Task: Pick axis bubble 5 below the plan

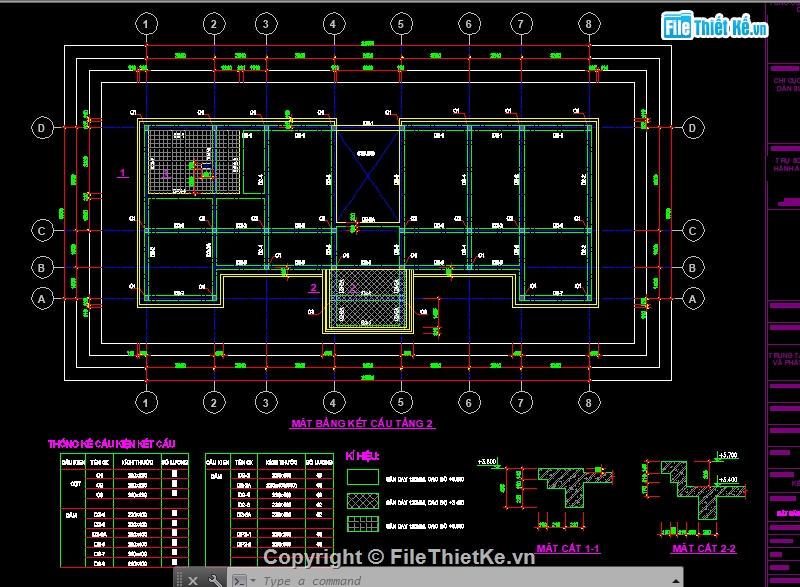Action: click(401, 403)
